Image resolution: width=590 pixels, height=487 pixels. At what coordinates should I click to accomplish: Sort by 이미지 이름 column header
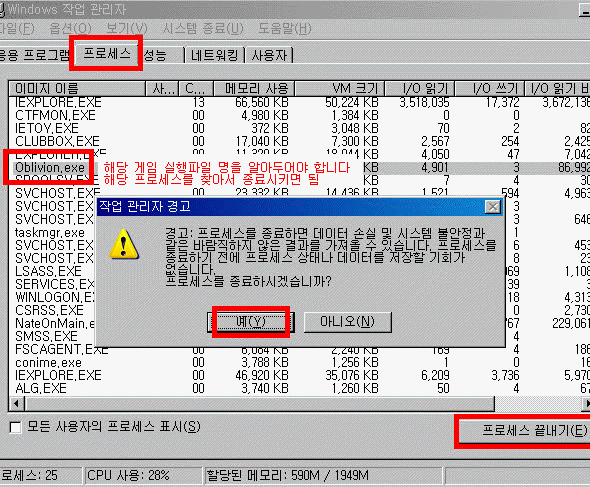click(x=77, y=88)
